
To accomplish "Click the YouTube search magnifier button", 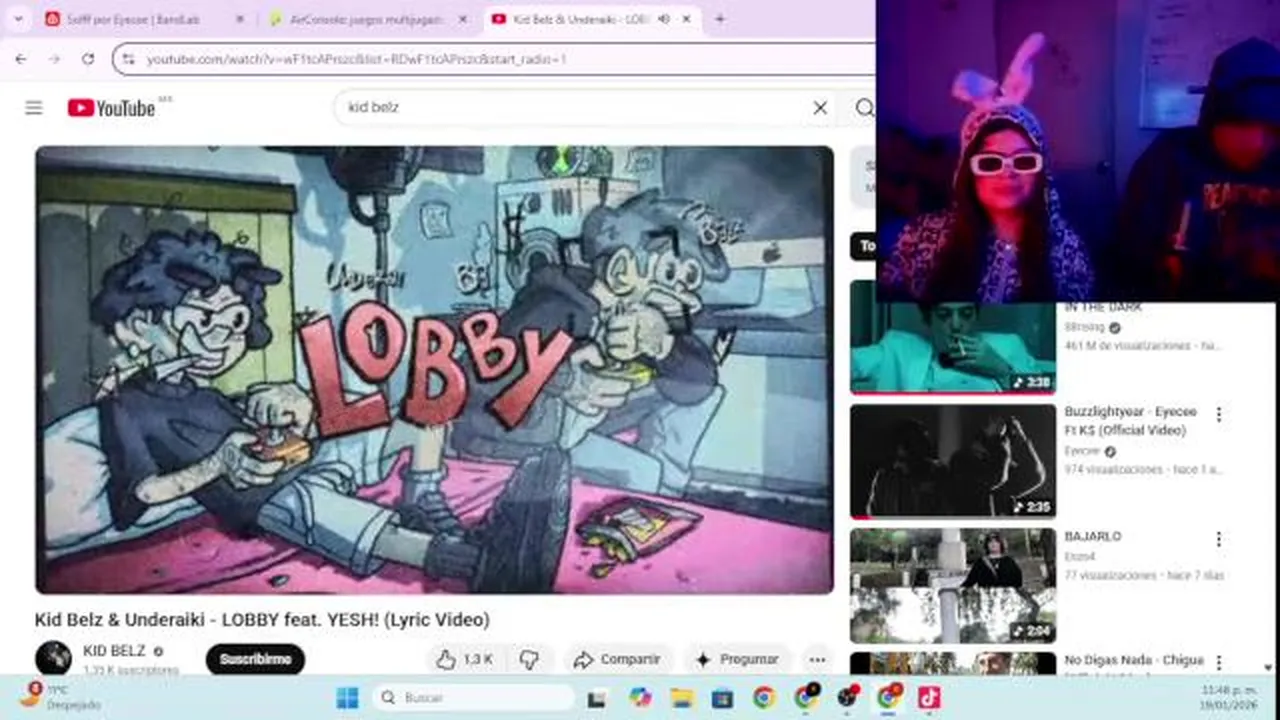I will tap(865, 108).
